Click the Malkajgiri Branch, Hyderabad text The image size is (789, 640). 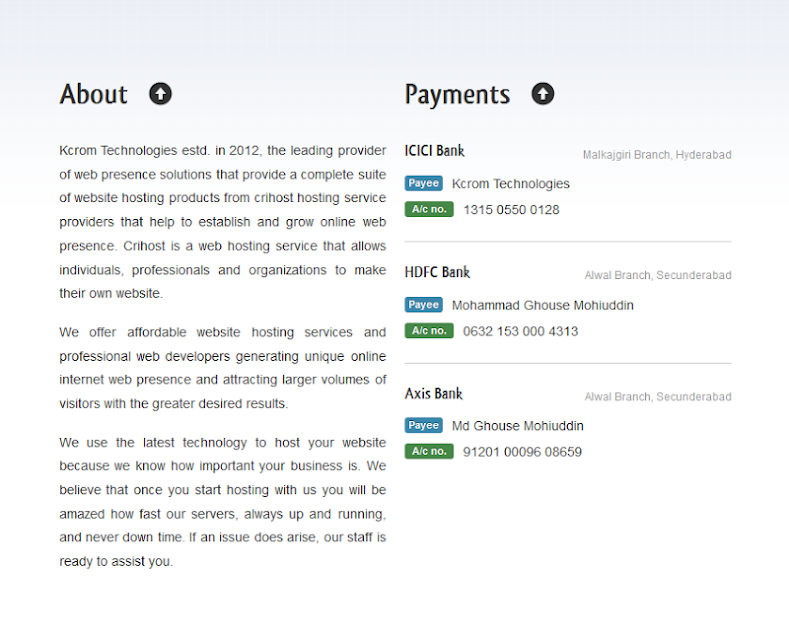[x=657, y=155]
